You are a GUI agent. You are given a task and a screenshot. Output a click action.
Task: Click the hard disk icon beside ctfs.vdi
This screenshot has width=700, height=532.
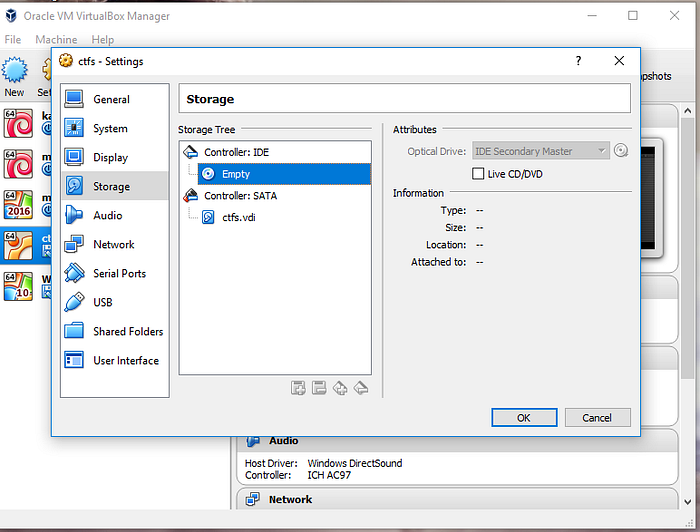point(208,217)
